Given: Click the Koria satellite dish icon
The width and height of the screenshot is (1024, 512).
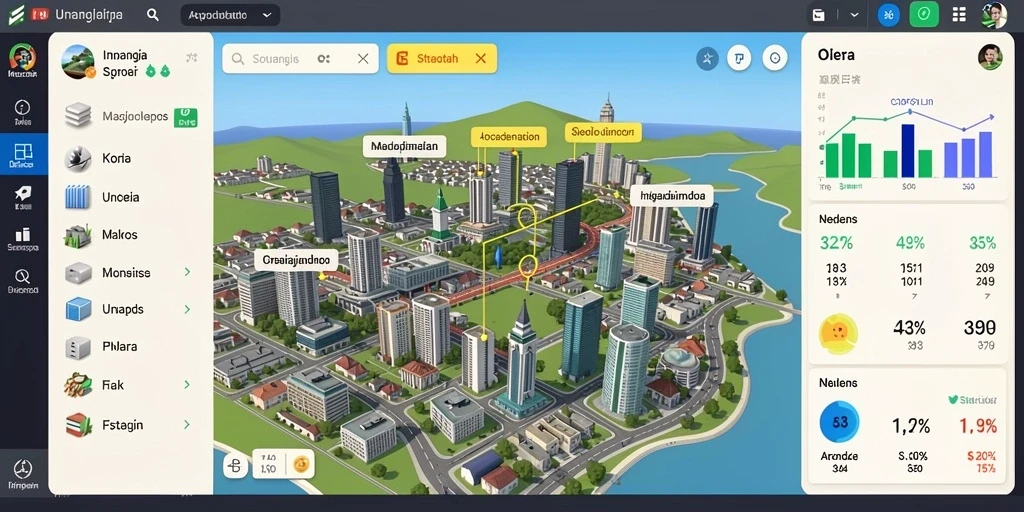Looking at the screenshot, I should pos(78,158).
